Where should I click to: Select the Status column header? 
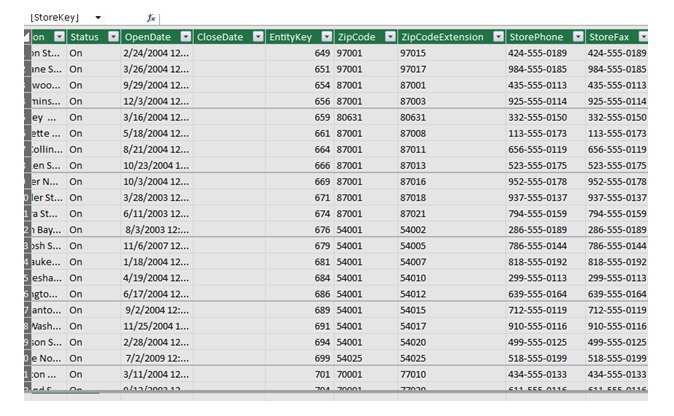[x=94, y=37]
